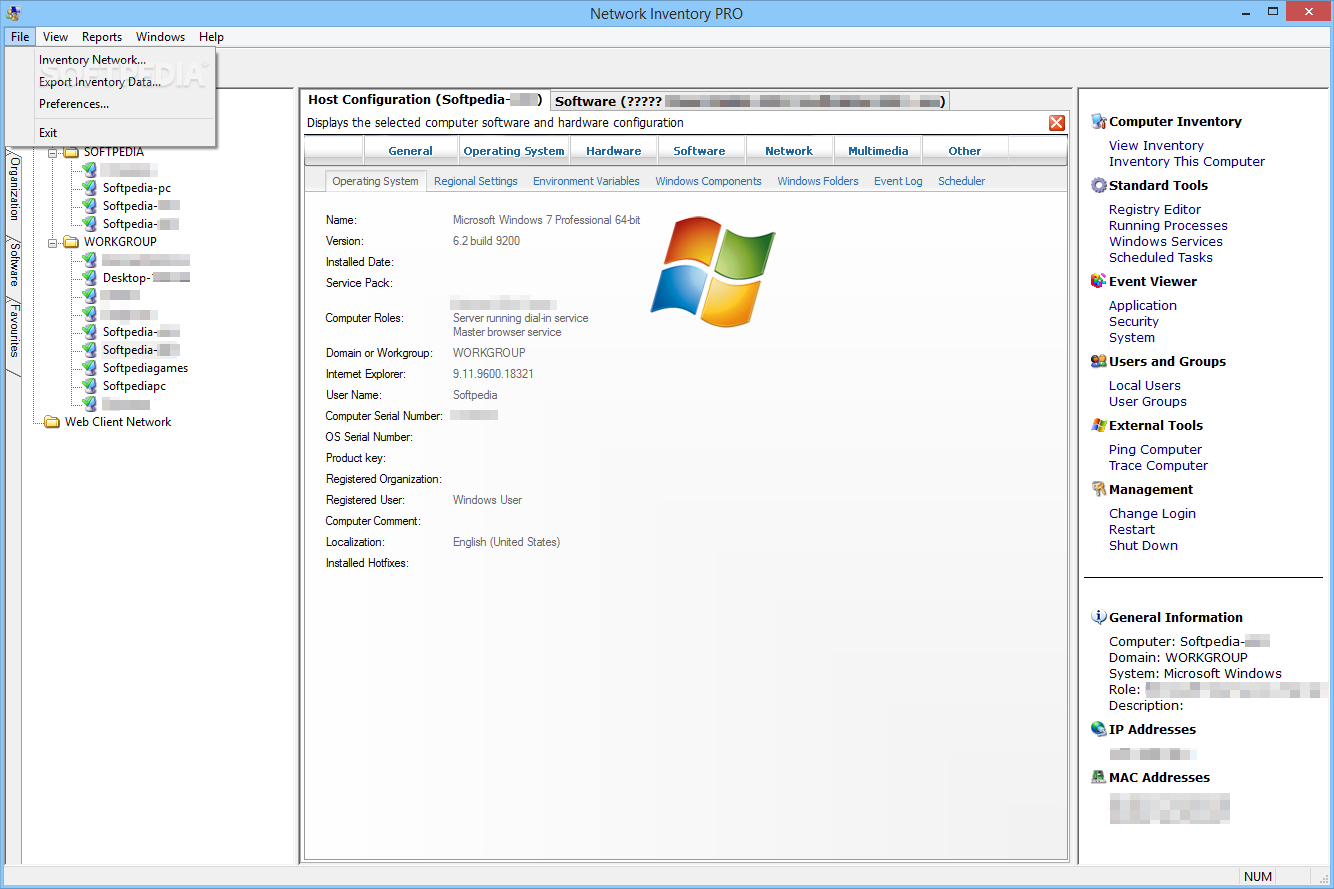Select Softpedia-pc in the tree
Screen dimensions: 1334x889
pyautogui.click(x=137, y=187)
